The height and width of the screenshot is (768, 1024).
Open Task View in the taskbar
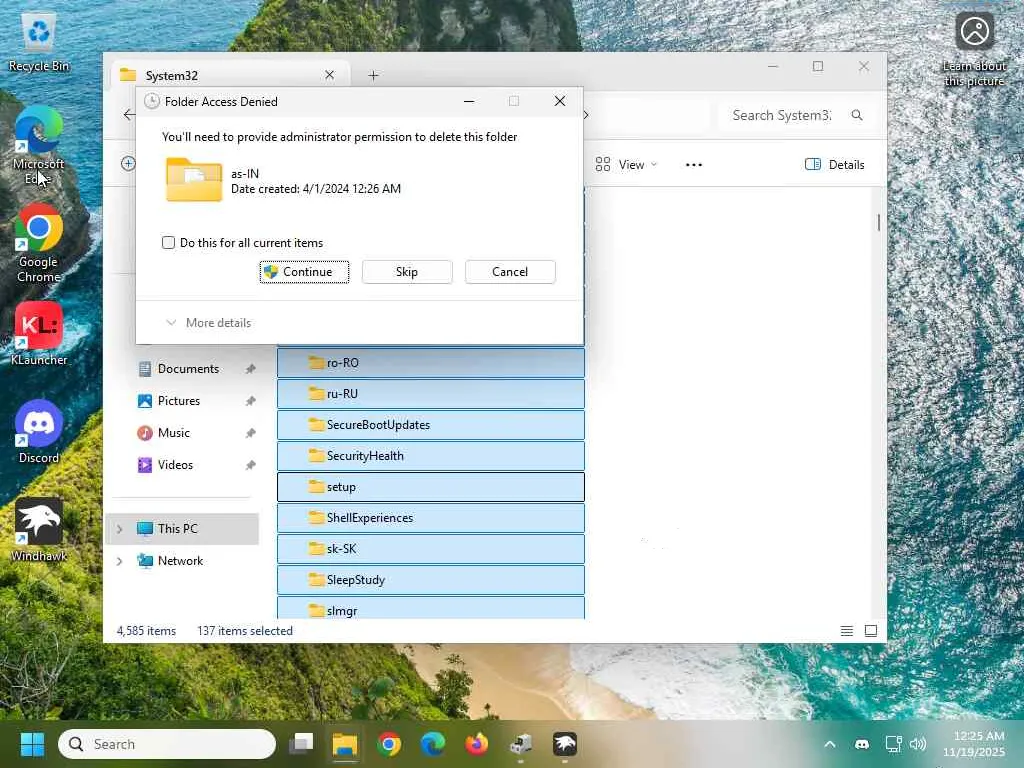click(x=302, y=744)
